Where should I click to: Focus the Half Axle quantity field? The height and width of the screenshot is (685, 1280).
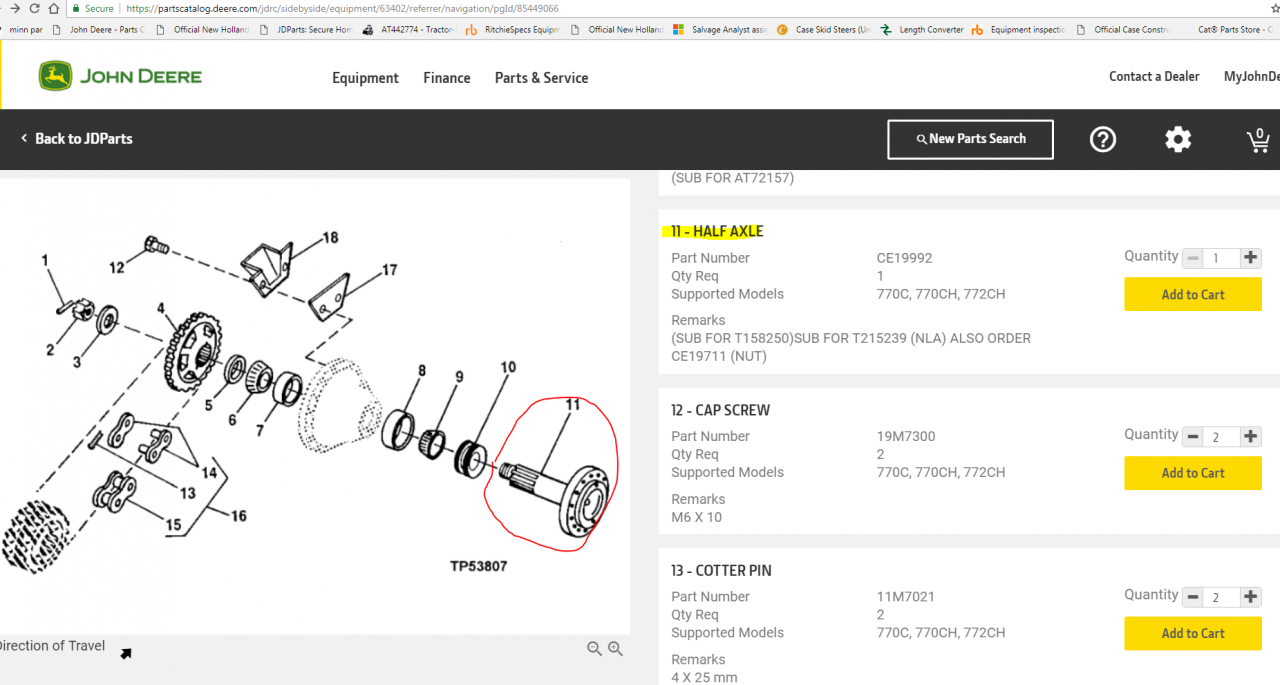pyautogui.click(x=1221, y=258)
